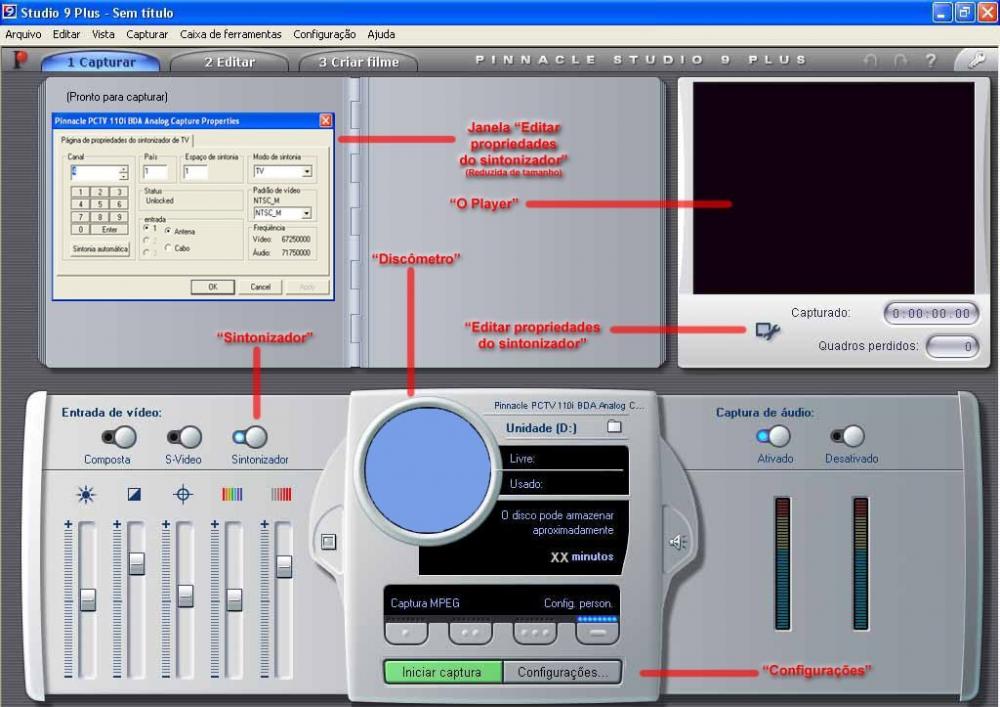This screenshot has height=707, width=1000.
Task: Click the video panel toggle icon left of Discometer
Action: coord(328,541)
